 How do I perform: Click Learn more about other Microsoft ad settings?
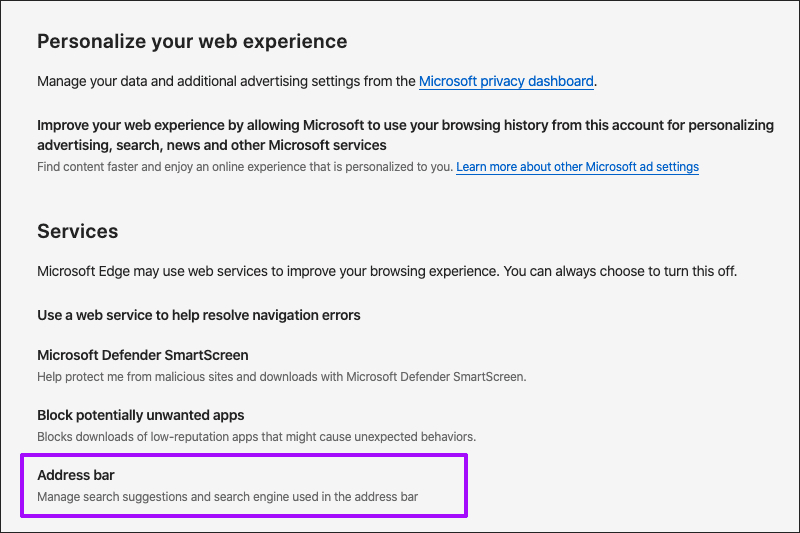[x=577, y=167]
